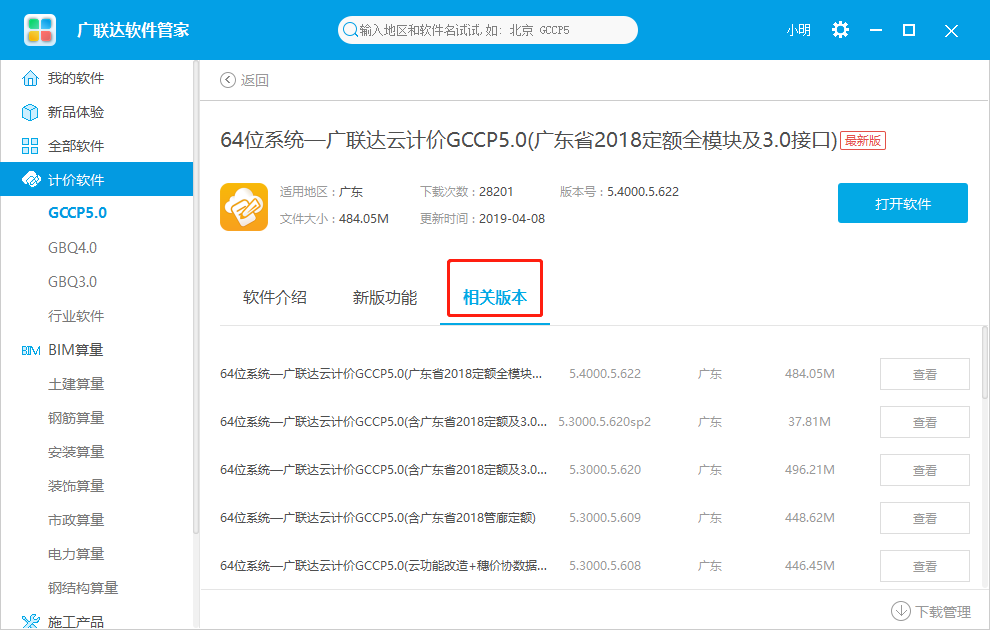
Task: Click 查看 for version 5.3000.5.620
Action: point(924,470)
